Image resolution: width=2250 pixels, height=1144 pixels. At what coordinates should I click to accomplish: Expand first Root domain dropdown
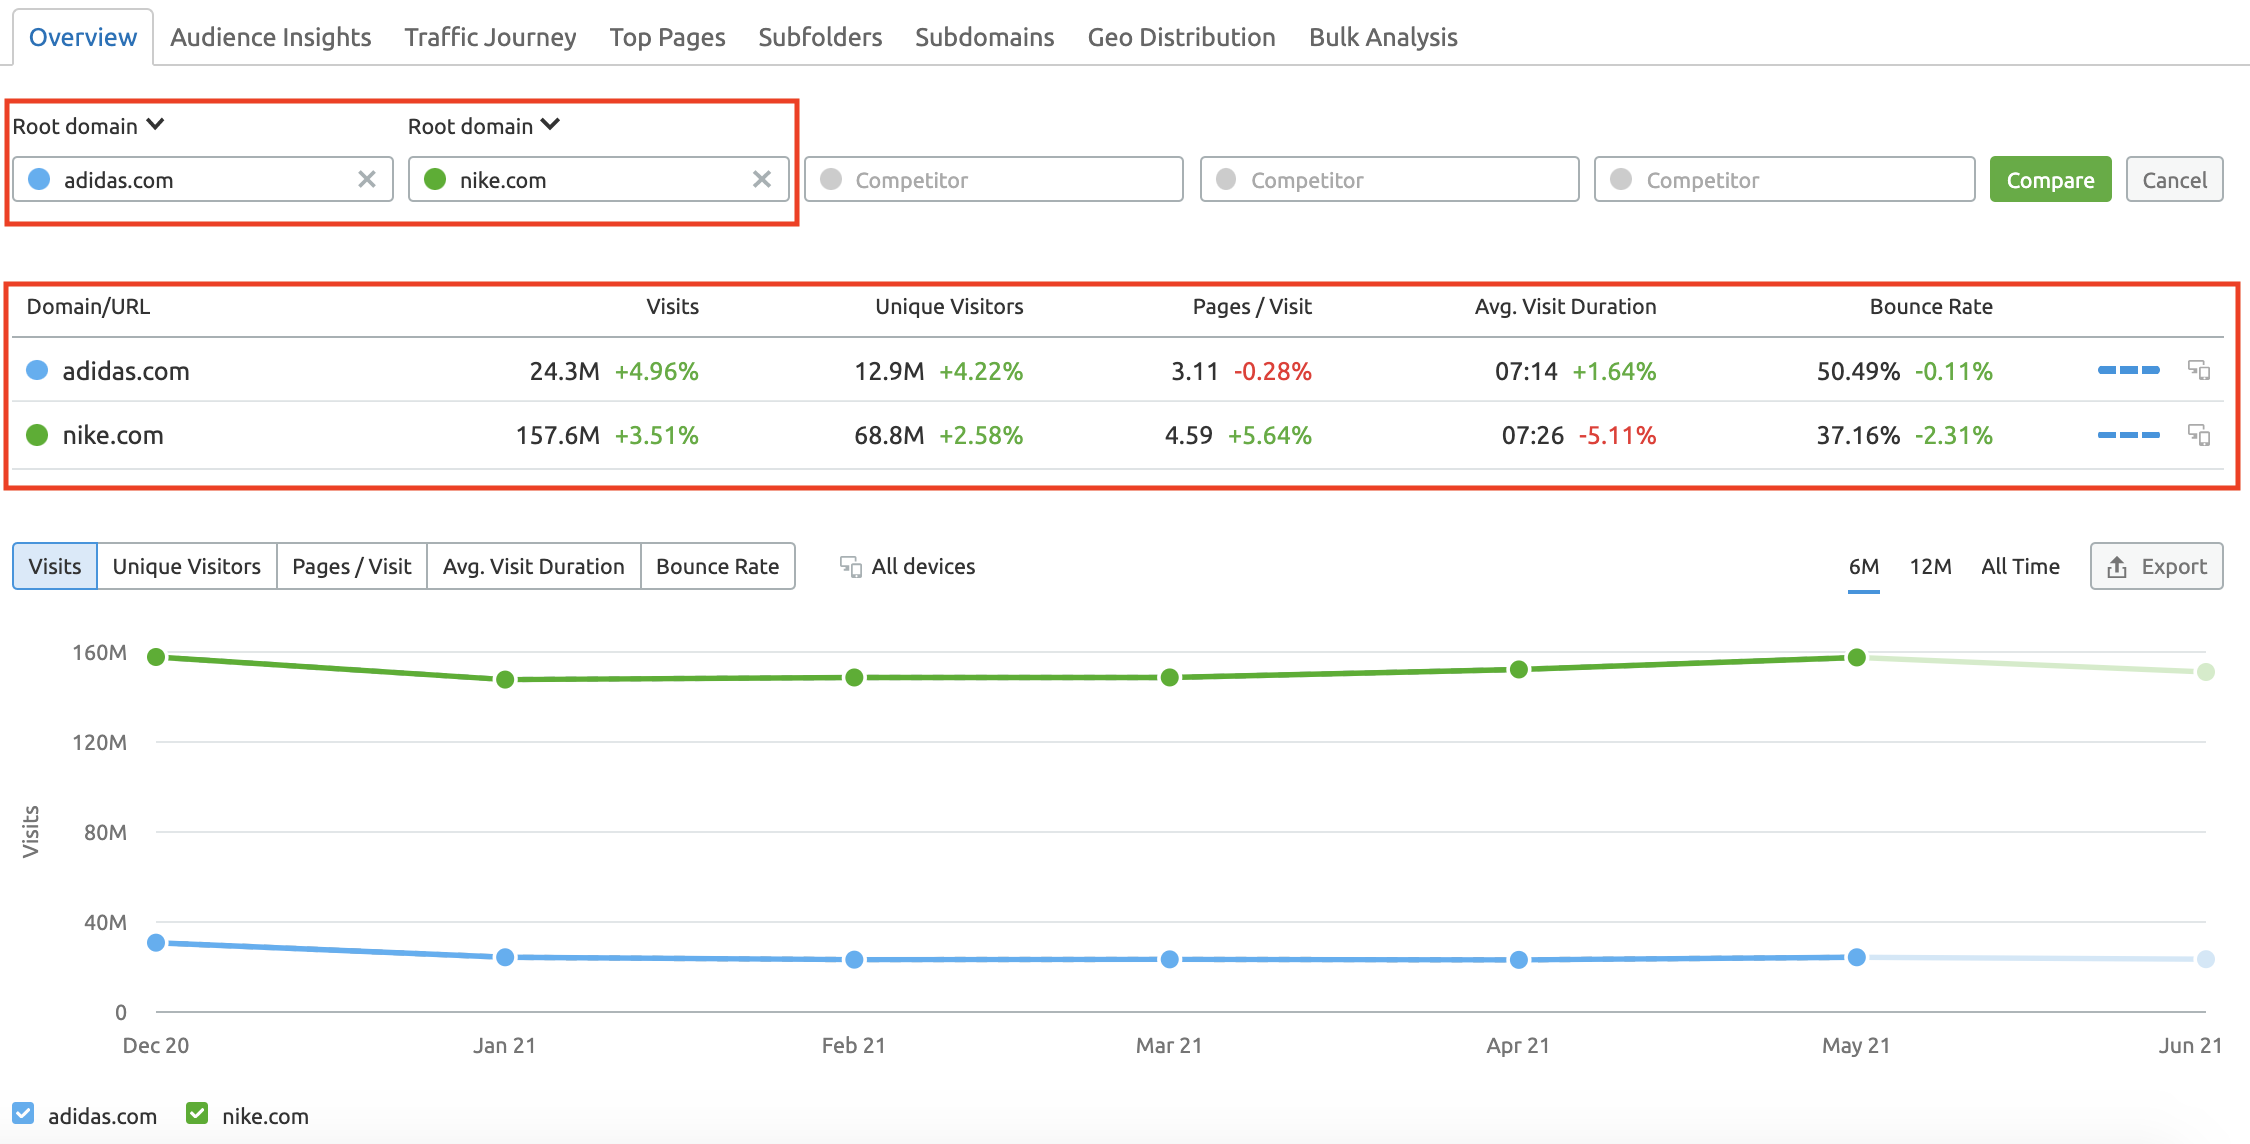coord(88,126)
